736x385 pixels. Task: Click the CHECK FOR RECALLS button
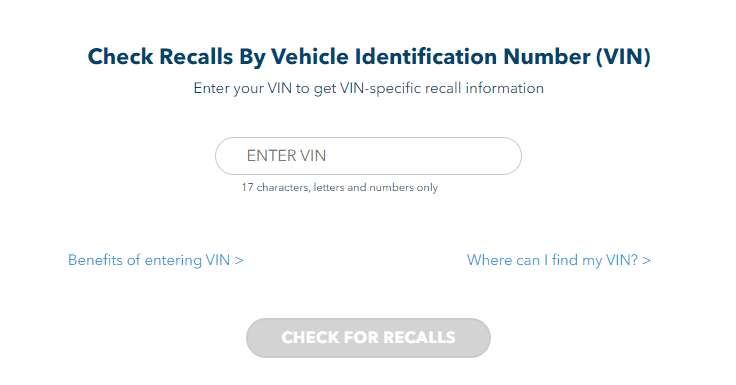coord(368,338)
